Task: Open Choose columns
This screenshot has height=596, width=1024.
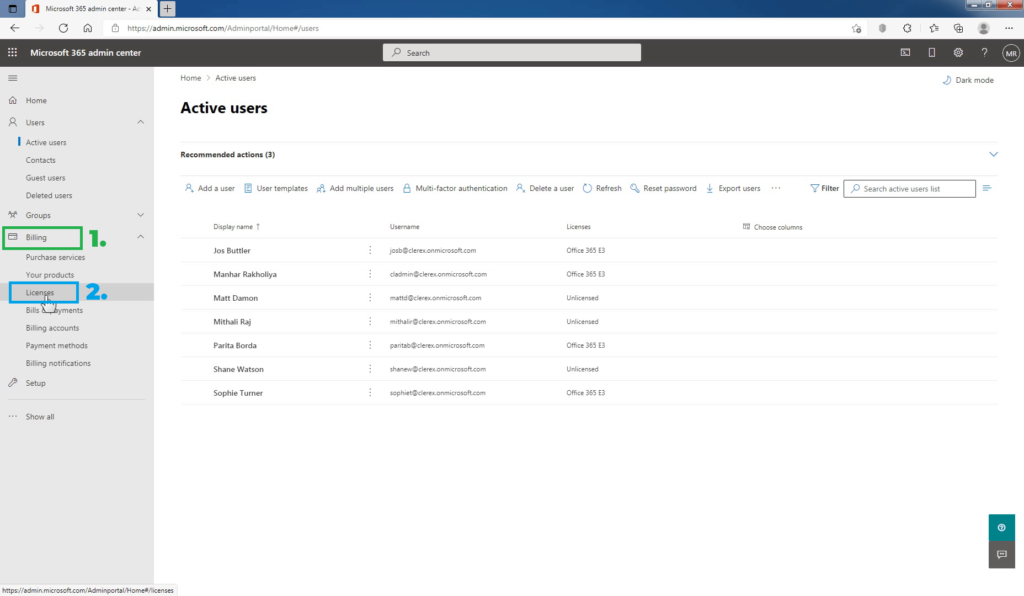Action: [773, 227]
